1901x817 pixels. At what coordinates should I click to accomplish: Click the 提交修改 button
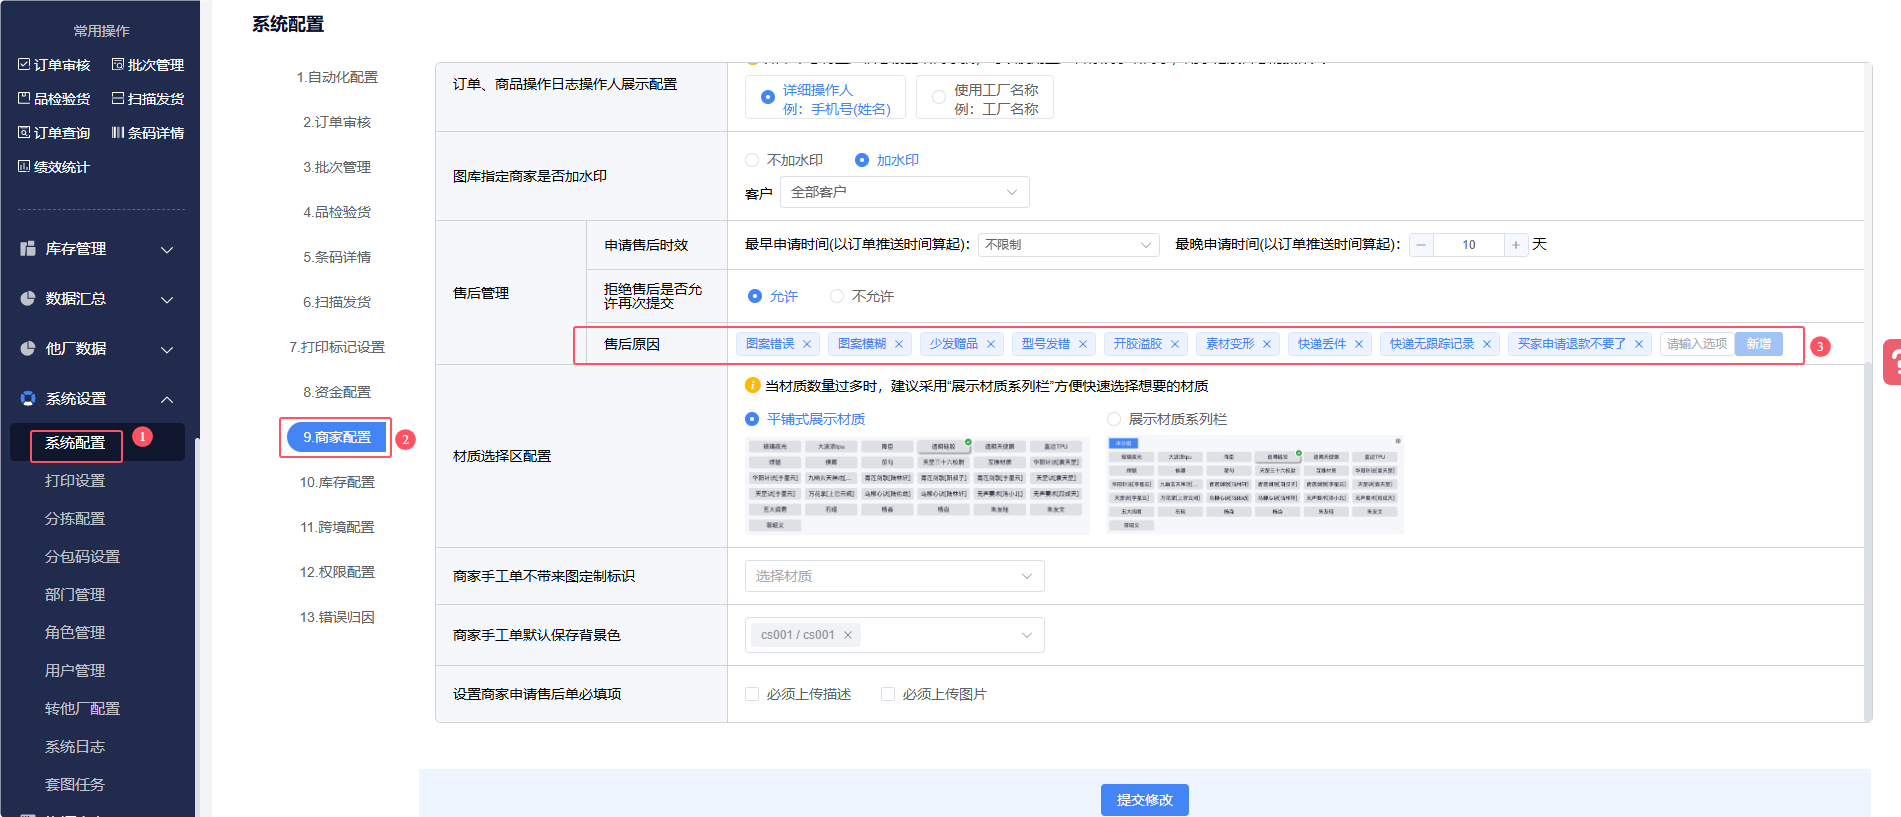[x=1144, y=799]
